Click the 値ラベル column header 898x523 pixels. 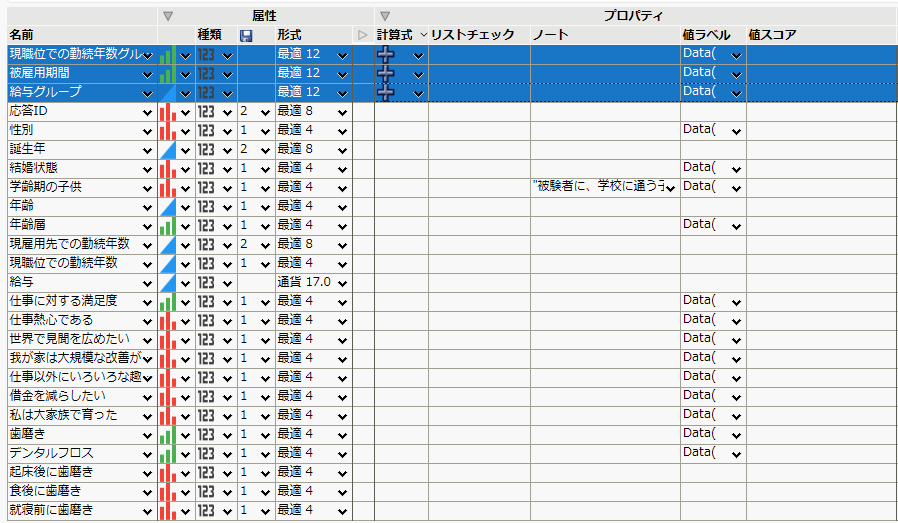707,35
